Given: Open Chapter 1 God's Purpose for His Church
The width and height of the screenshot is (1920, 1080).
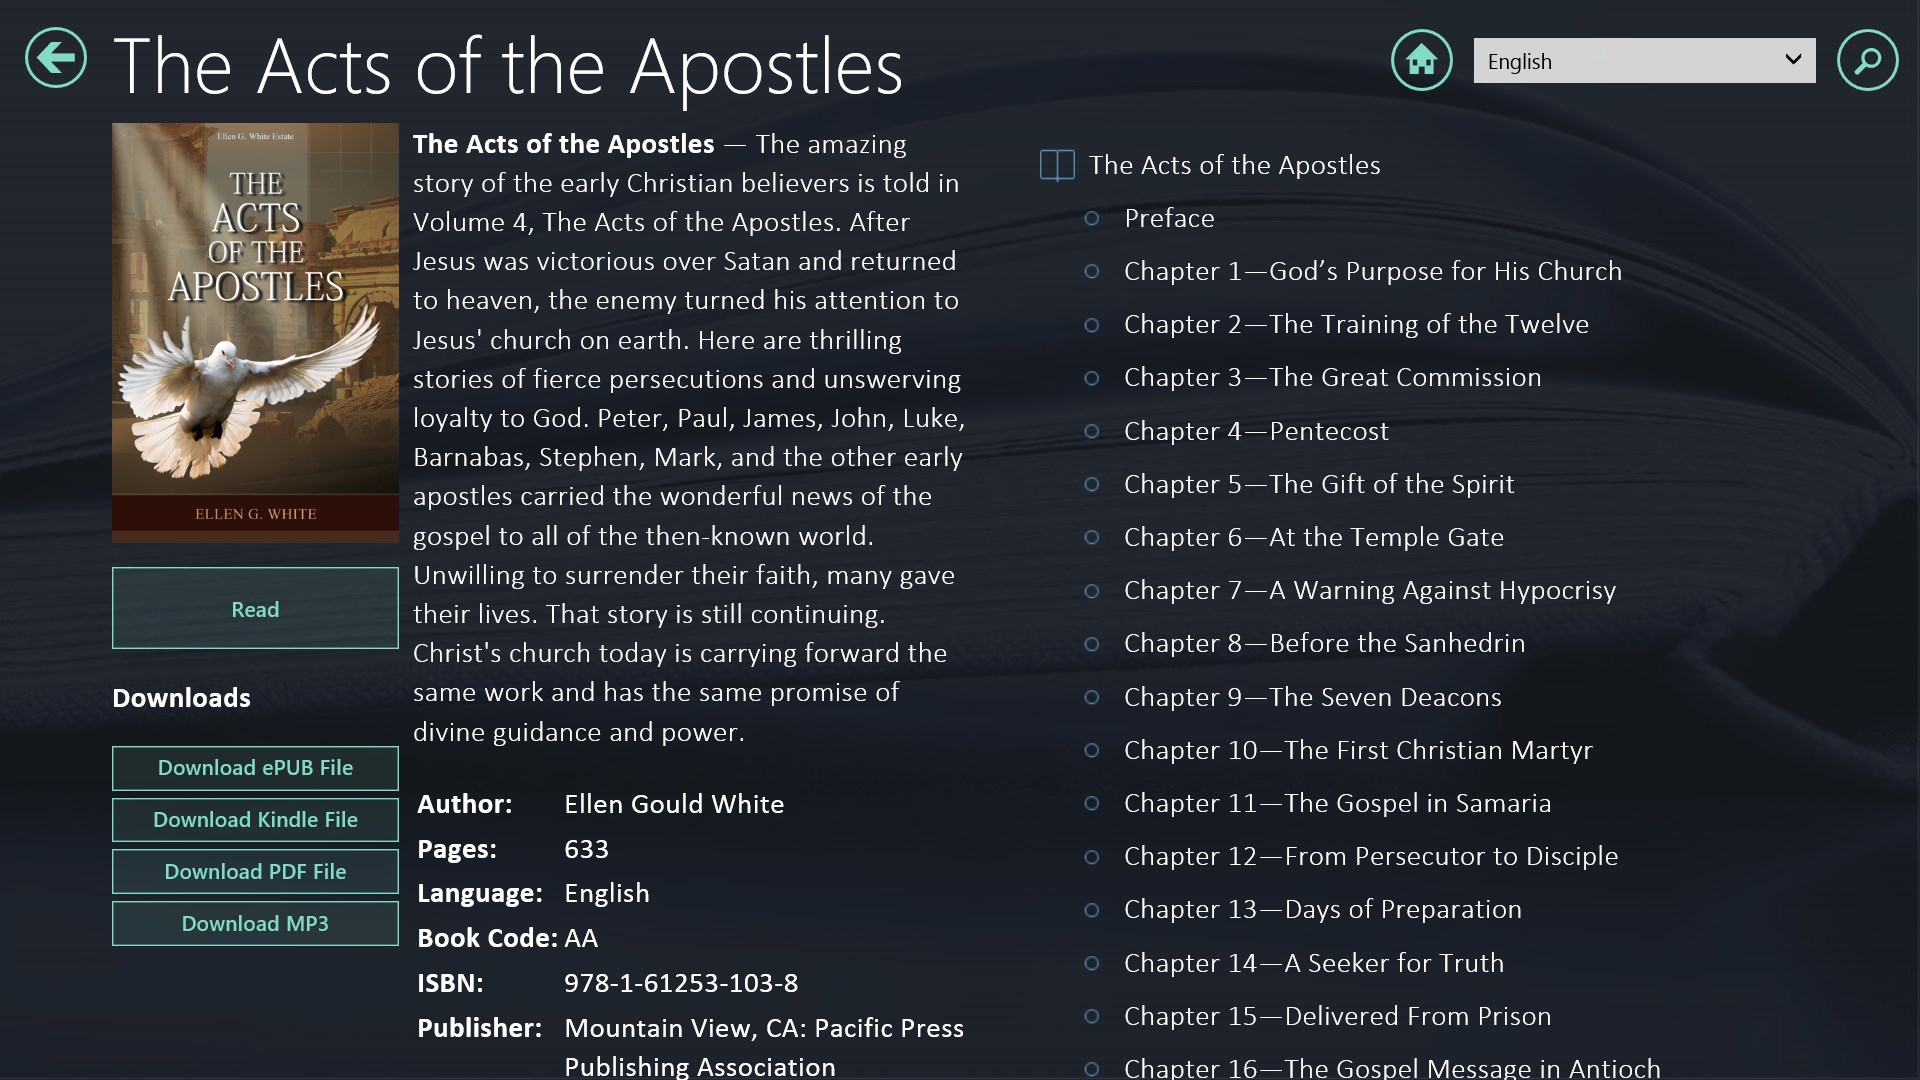Looking at the screenshot, I should [1372, 271].
